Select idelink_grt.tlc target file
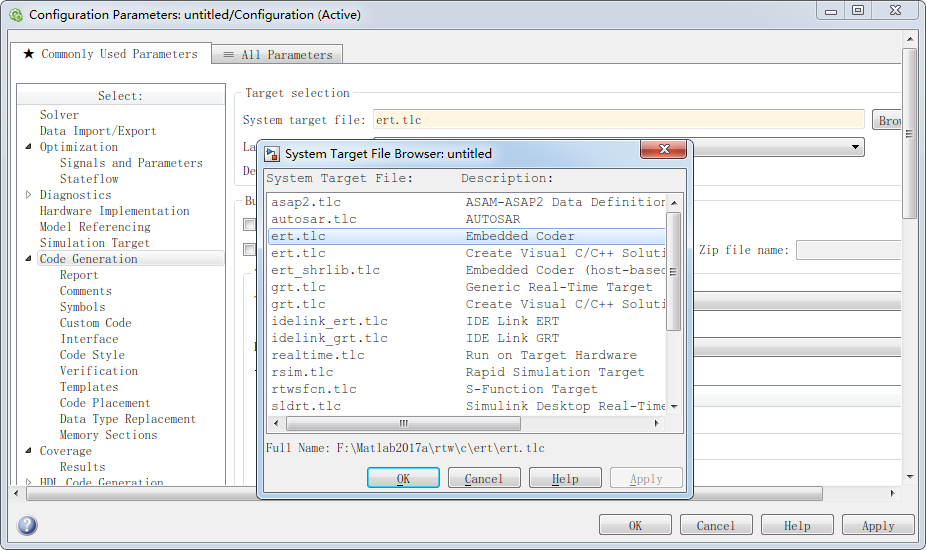The width and height of the screenshot is (926, 550). pos(467,339)
